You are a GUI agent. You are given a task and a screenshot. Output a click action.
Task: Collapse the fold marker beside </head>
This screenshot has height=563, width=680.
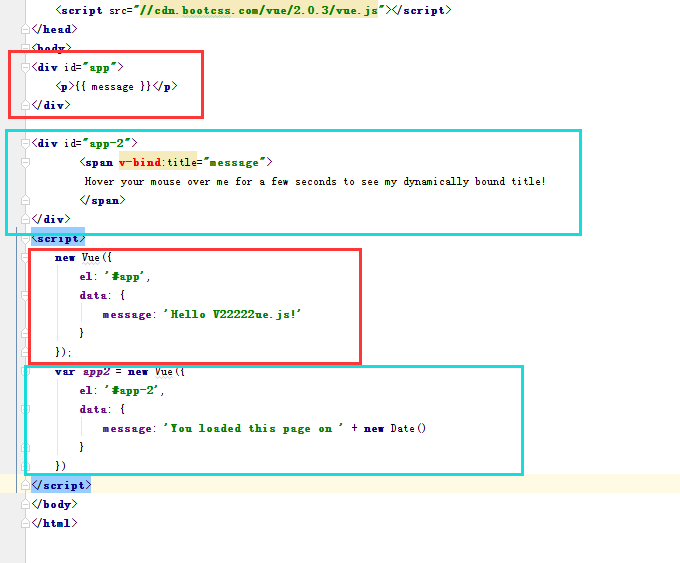[25, 29]
